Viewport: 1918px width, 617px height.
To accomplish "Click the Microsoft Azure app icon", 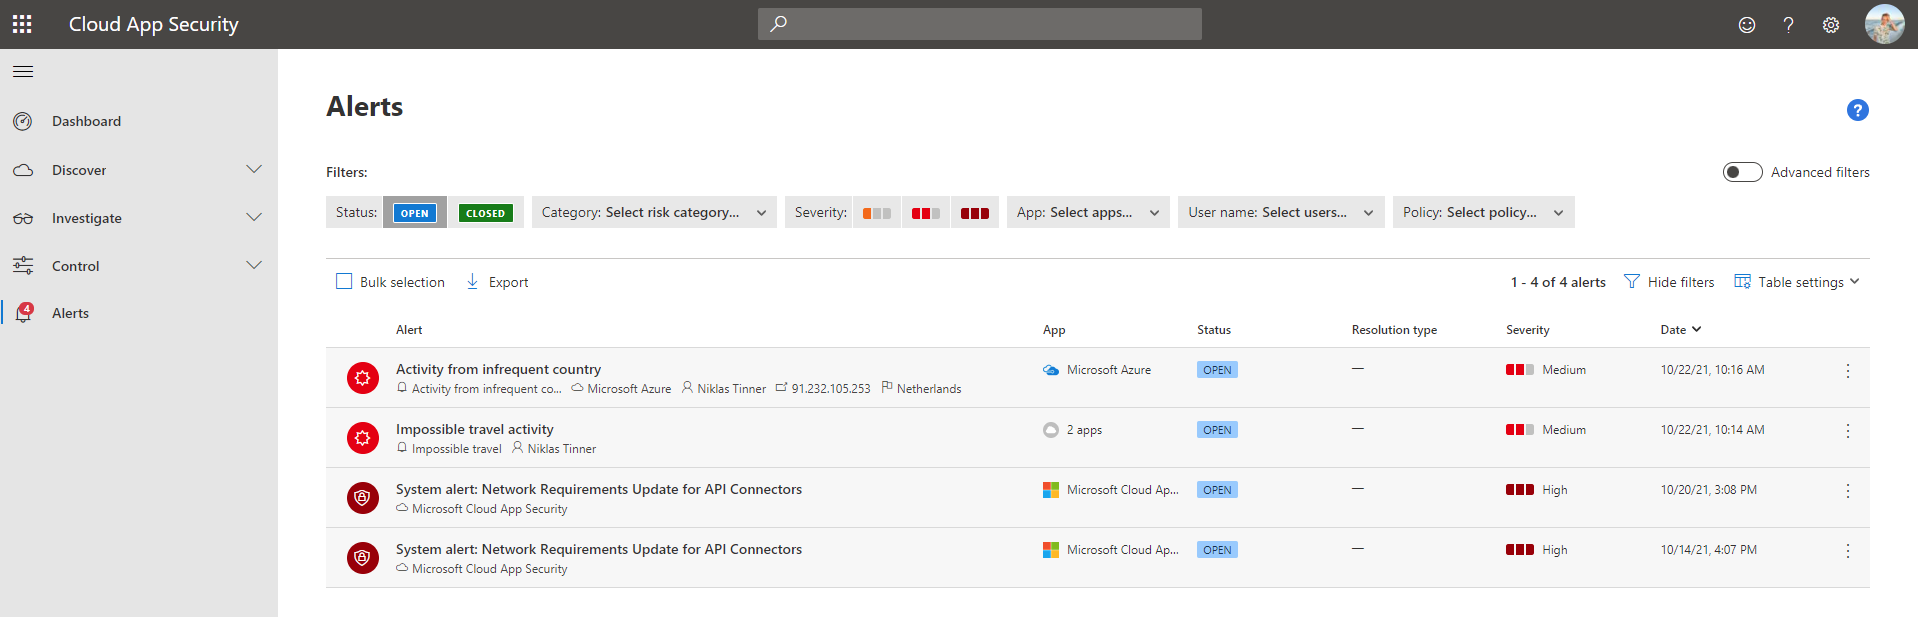I will pos(1051,370).
